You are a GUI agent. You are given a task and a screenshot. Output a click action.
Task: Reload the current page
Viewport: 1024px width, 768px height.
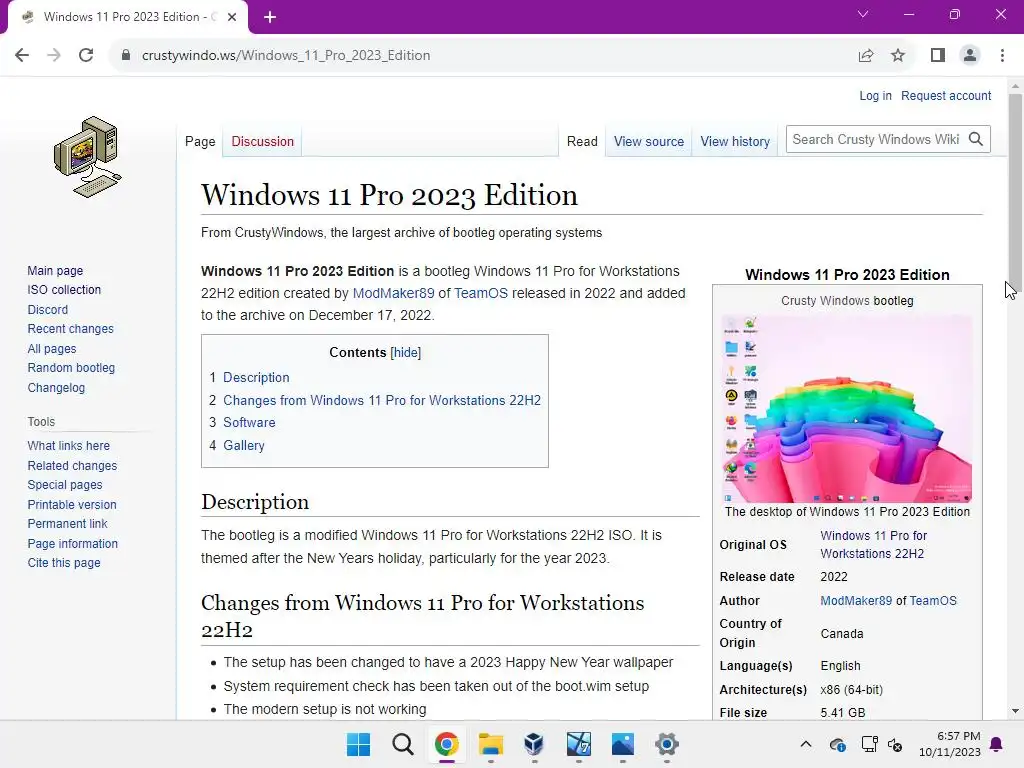pos(86,56)
